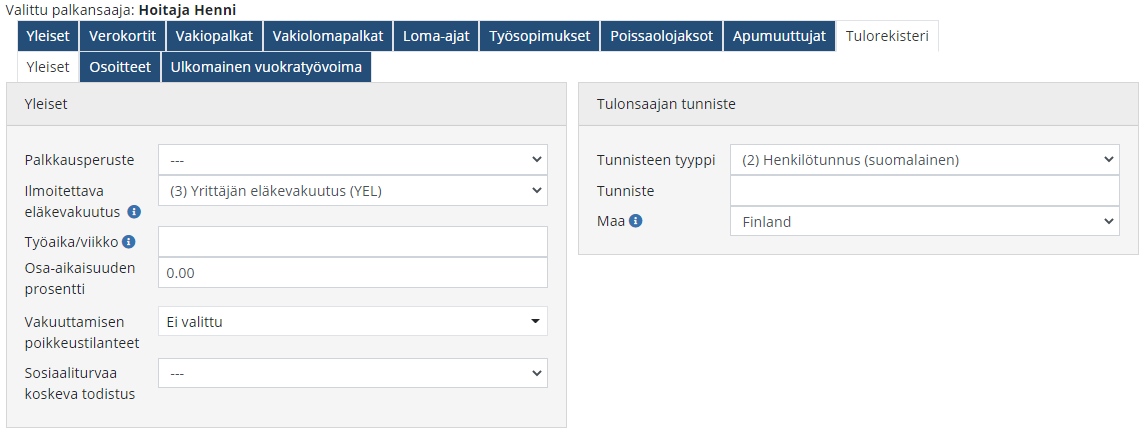Click the Tunniste text field
This screenshot has width=1146, height=432.
[x=924, y=191]
